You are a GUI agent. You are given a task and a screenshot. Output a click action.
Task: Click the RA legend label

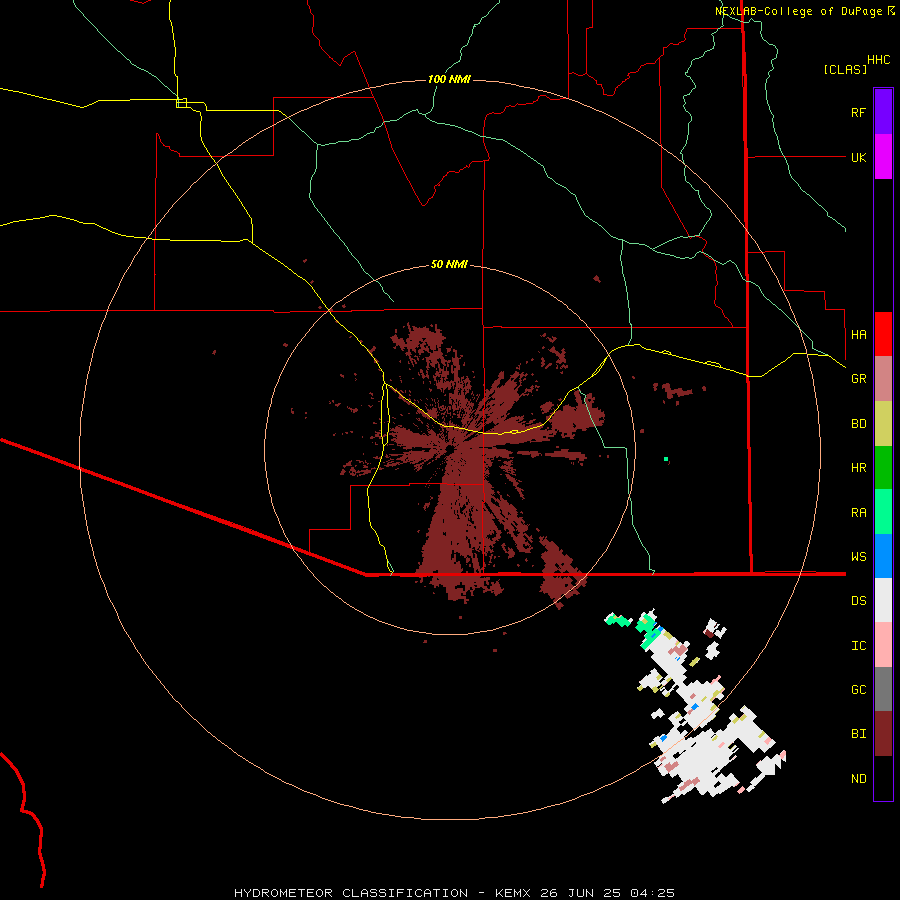858,513
